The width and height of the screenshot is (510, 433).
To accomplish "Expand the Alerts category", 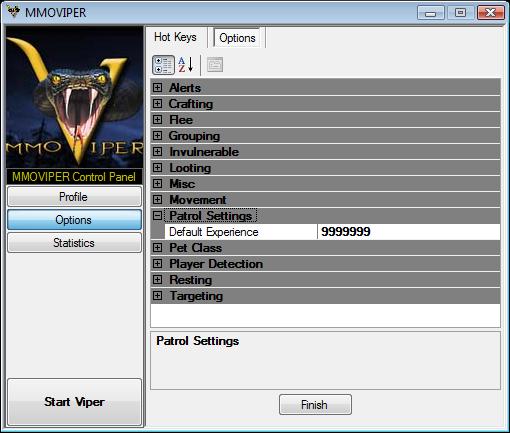I will click(x=157, y=88).
